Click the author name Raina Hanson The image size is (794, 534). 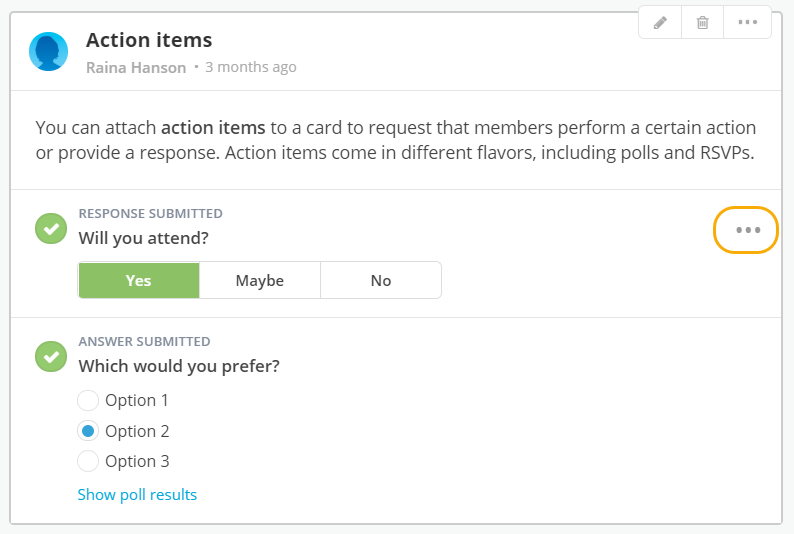coord(136,68)
